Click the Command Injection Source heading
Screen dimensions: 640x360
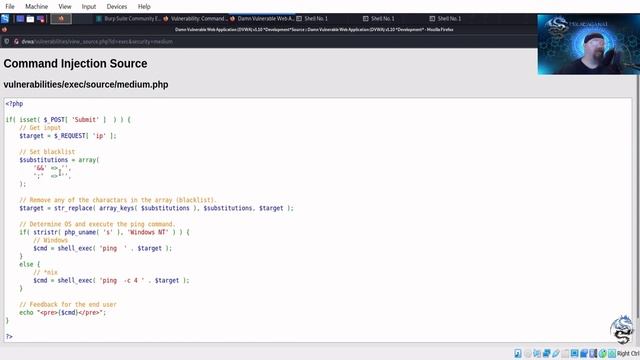(x=76, y=64)
